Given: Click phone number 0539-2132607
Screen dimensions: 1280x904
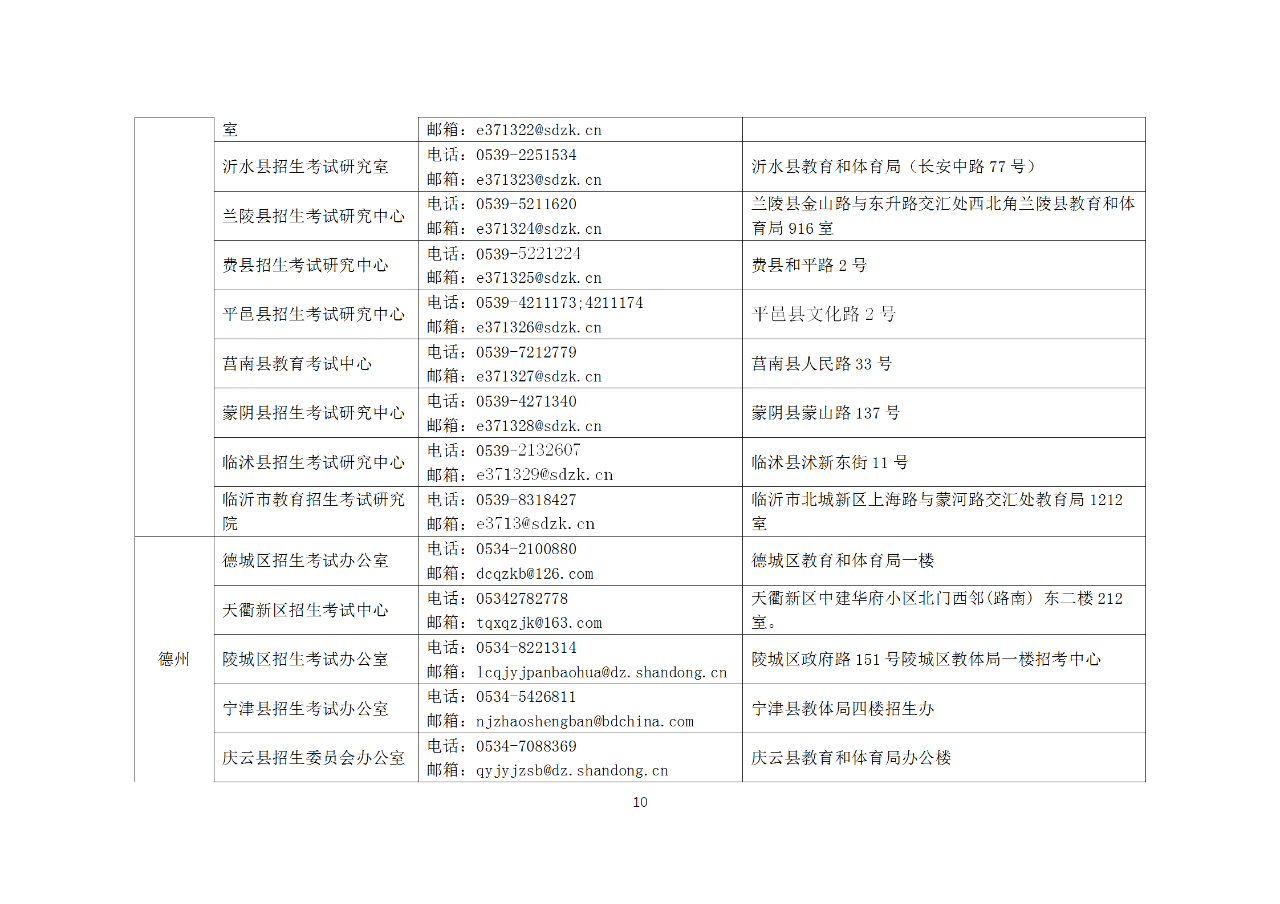Looking at the screenshot, I should coord(528,450).
